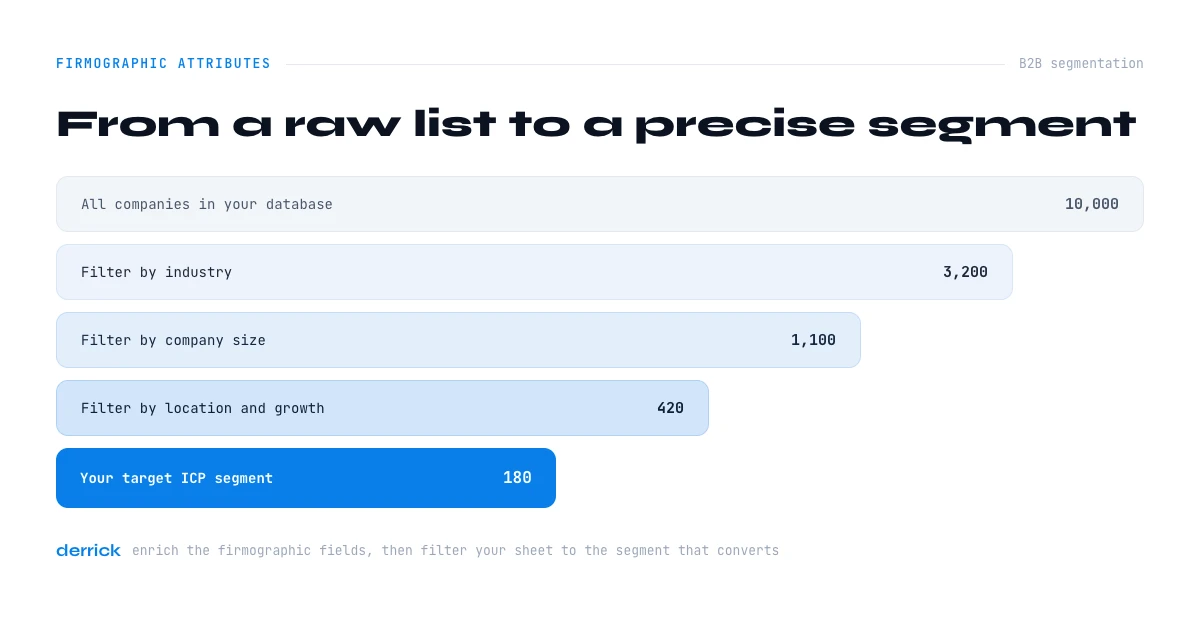Click the 'Filter by location and growth' bar
The width and height of the screenshot is (1200, 618).
pos(382,408)
